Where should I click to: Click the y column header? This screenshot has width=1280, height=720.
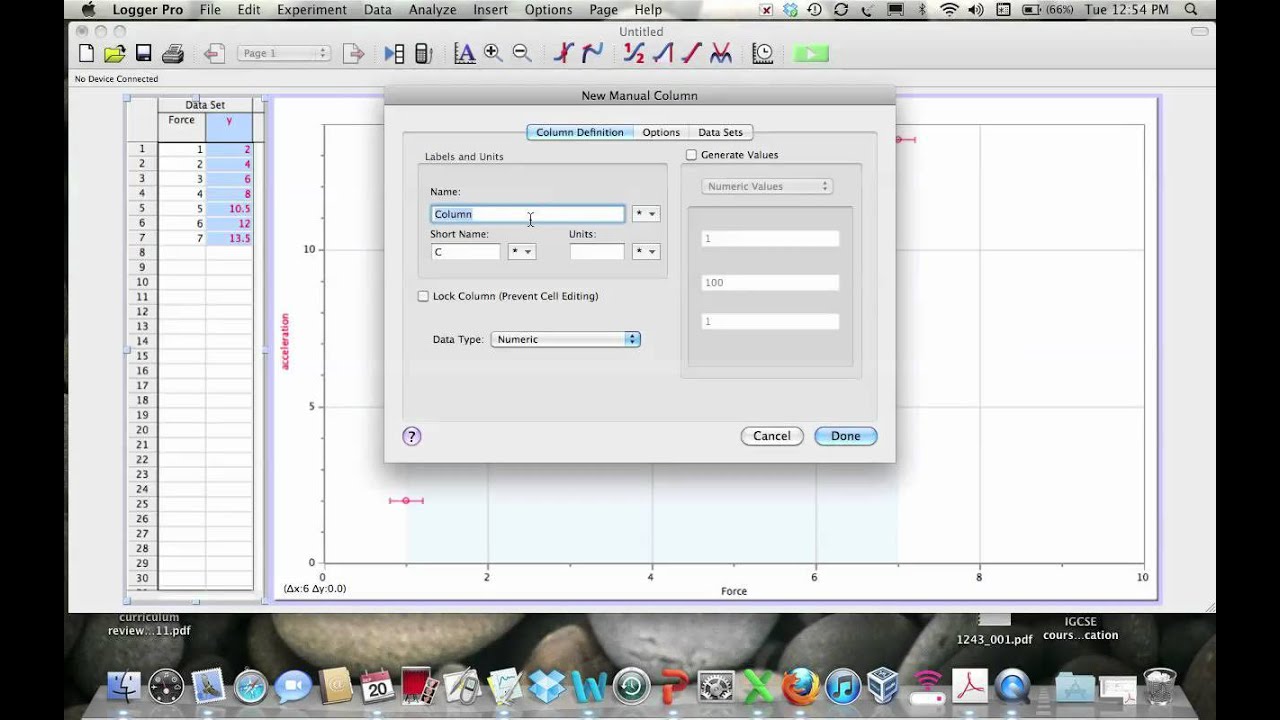click(x=229, y=126)
